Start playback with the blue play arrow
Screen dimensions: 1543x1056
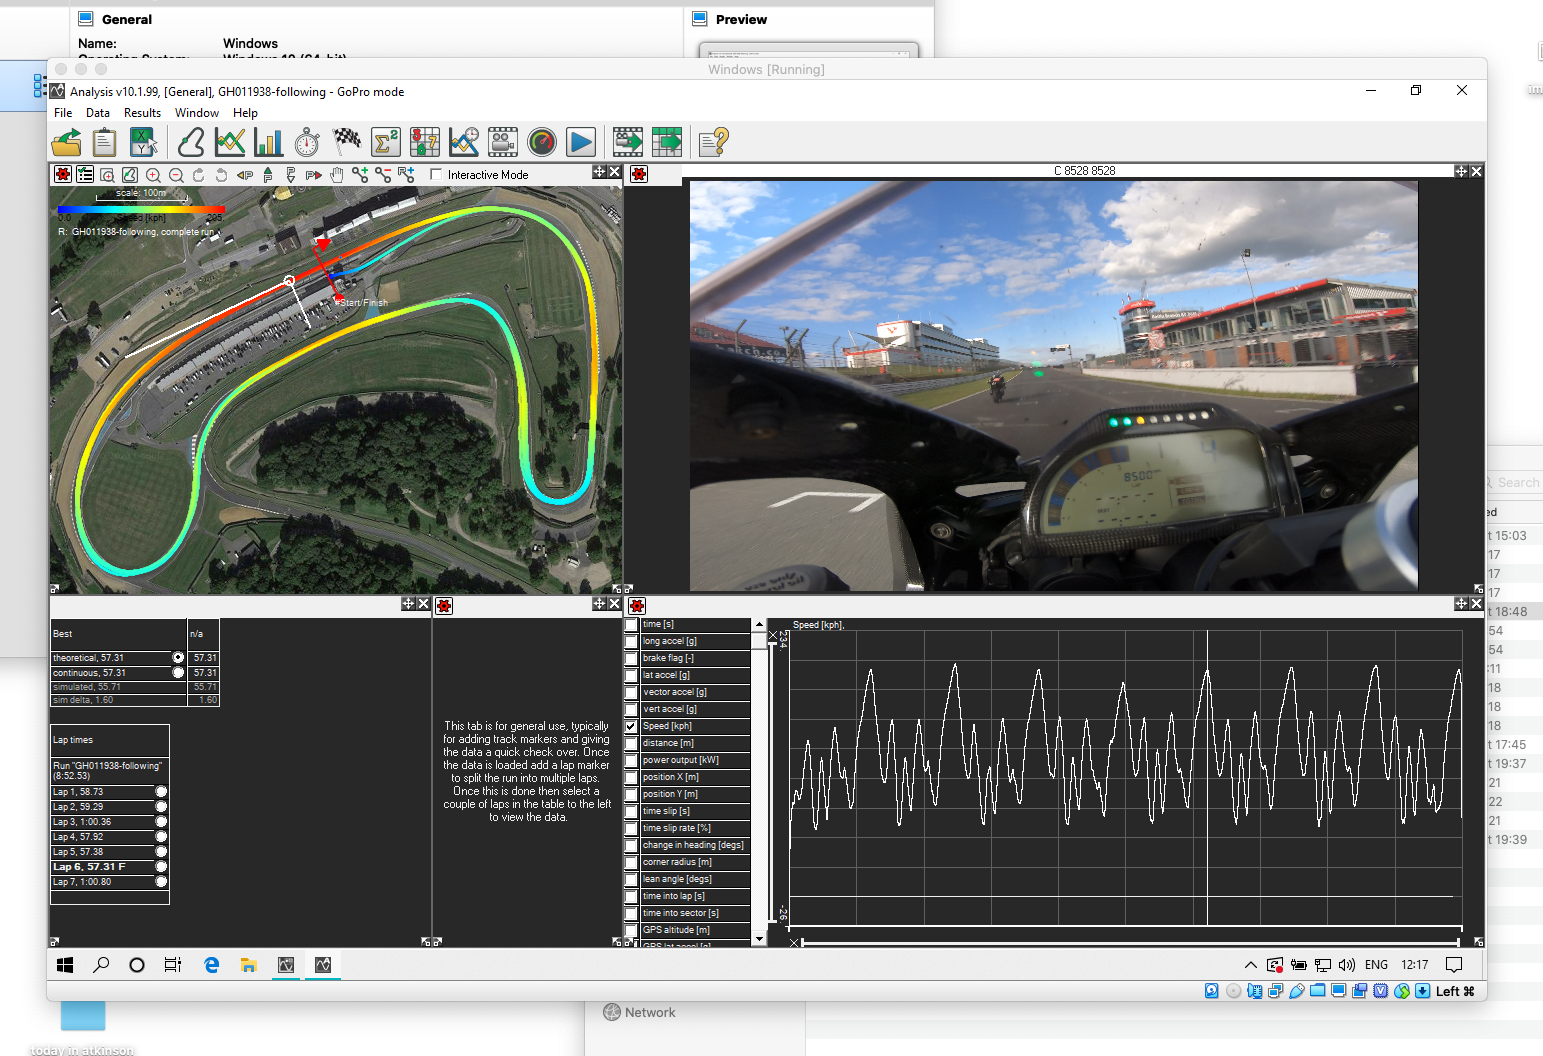(x=581, y=142)
